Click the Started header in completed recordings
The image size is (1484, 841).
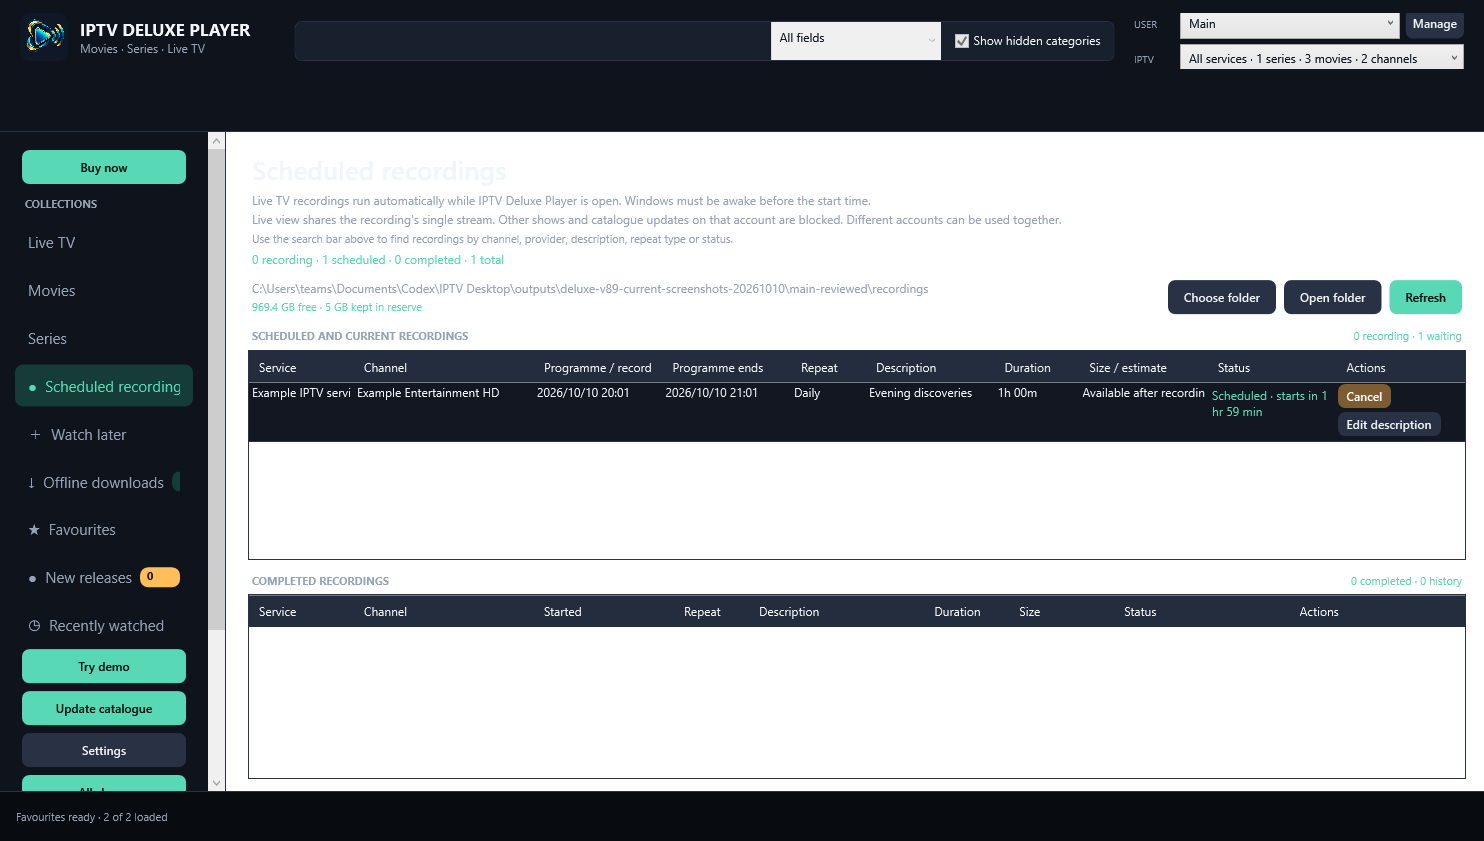[x=562, y=612]
